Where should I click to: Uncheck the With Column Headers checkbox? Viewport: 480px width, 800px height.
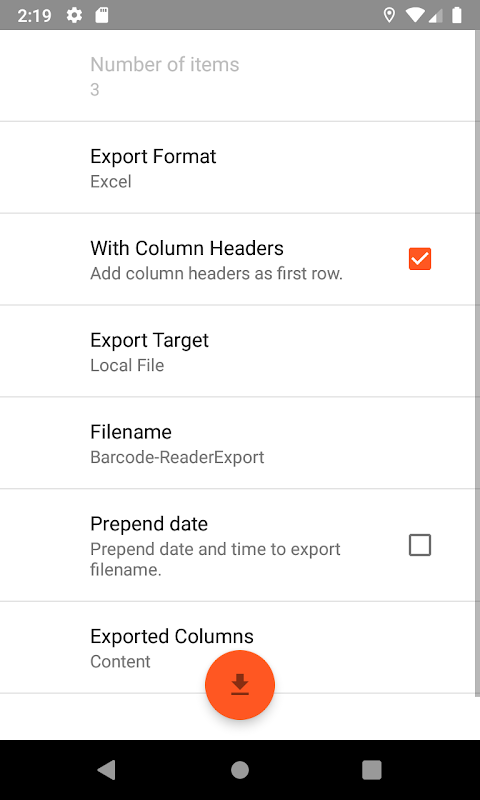pyautogui.click(x=420, y=259)
